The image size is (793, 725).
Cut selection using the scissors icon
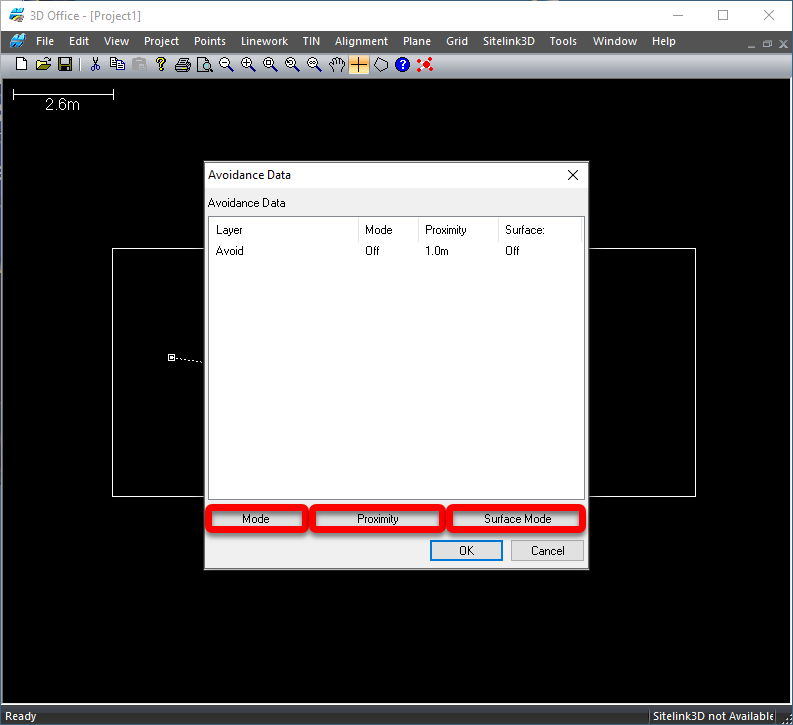(95, 64)
